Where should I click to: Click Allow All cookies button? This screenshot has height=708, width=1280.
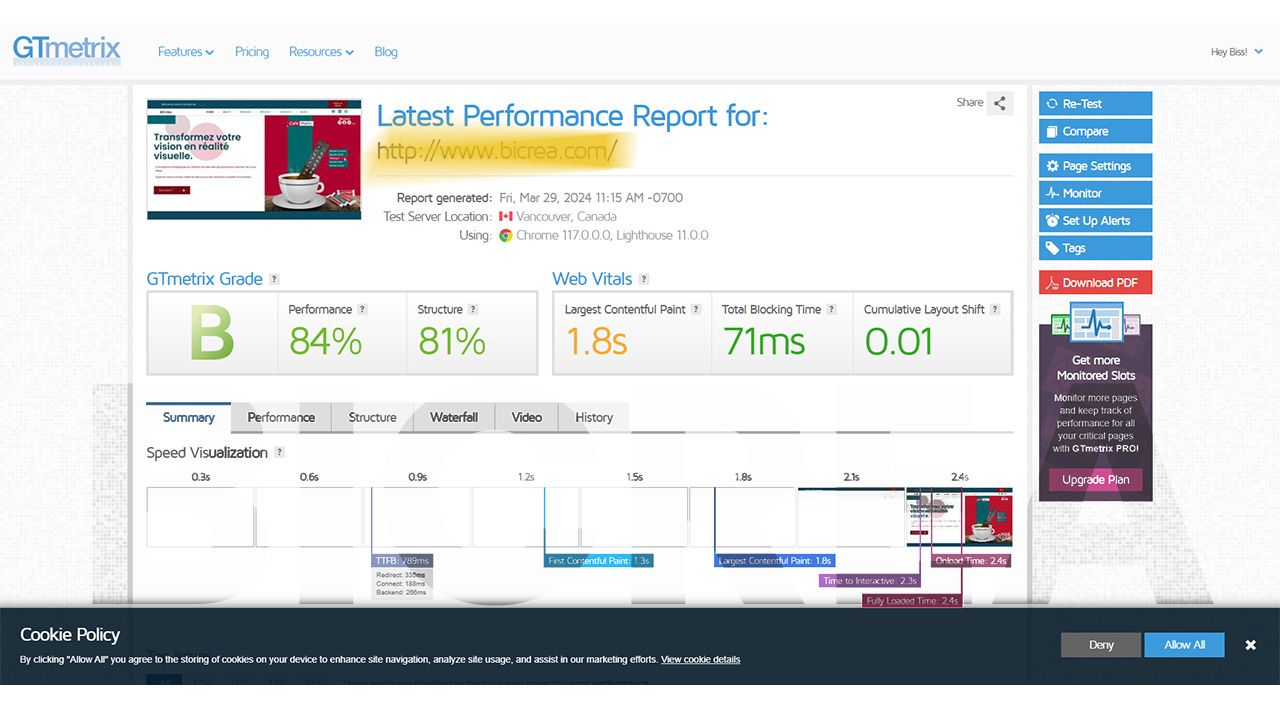pyautogui.click(x=1185, y=645)
